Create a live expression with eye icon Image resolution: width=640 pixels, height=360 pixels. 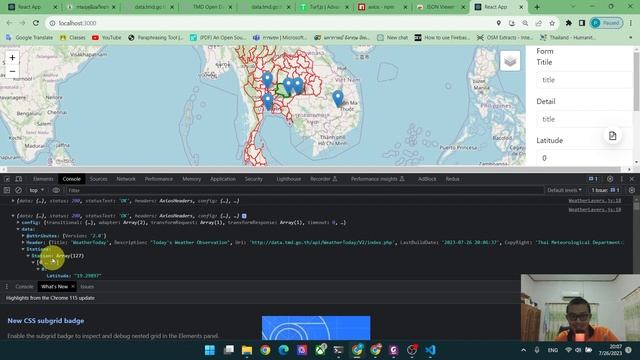[56, 190]
